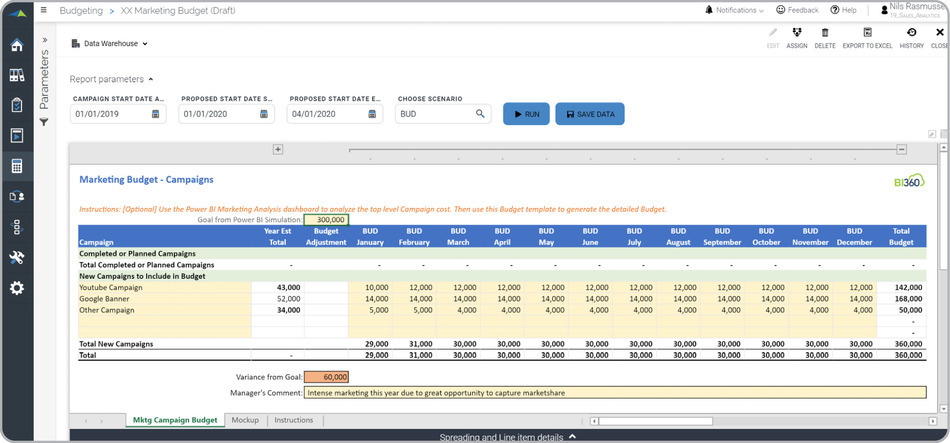This screenshot has height=443, width=950.
Task: Click the Export to Excel icon
Action: coord(867,33)
